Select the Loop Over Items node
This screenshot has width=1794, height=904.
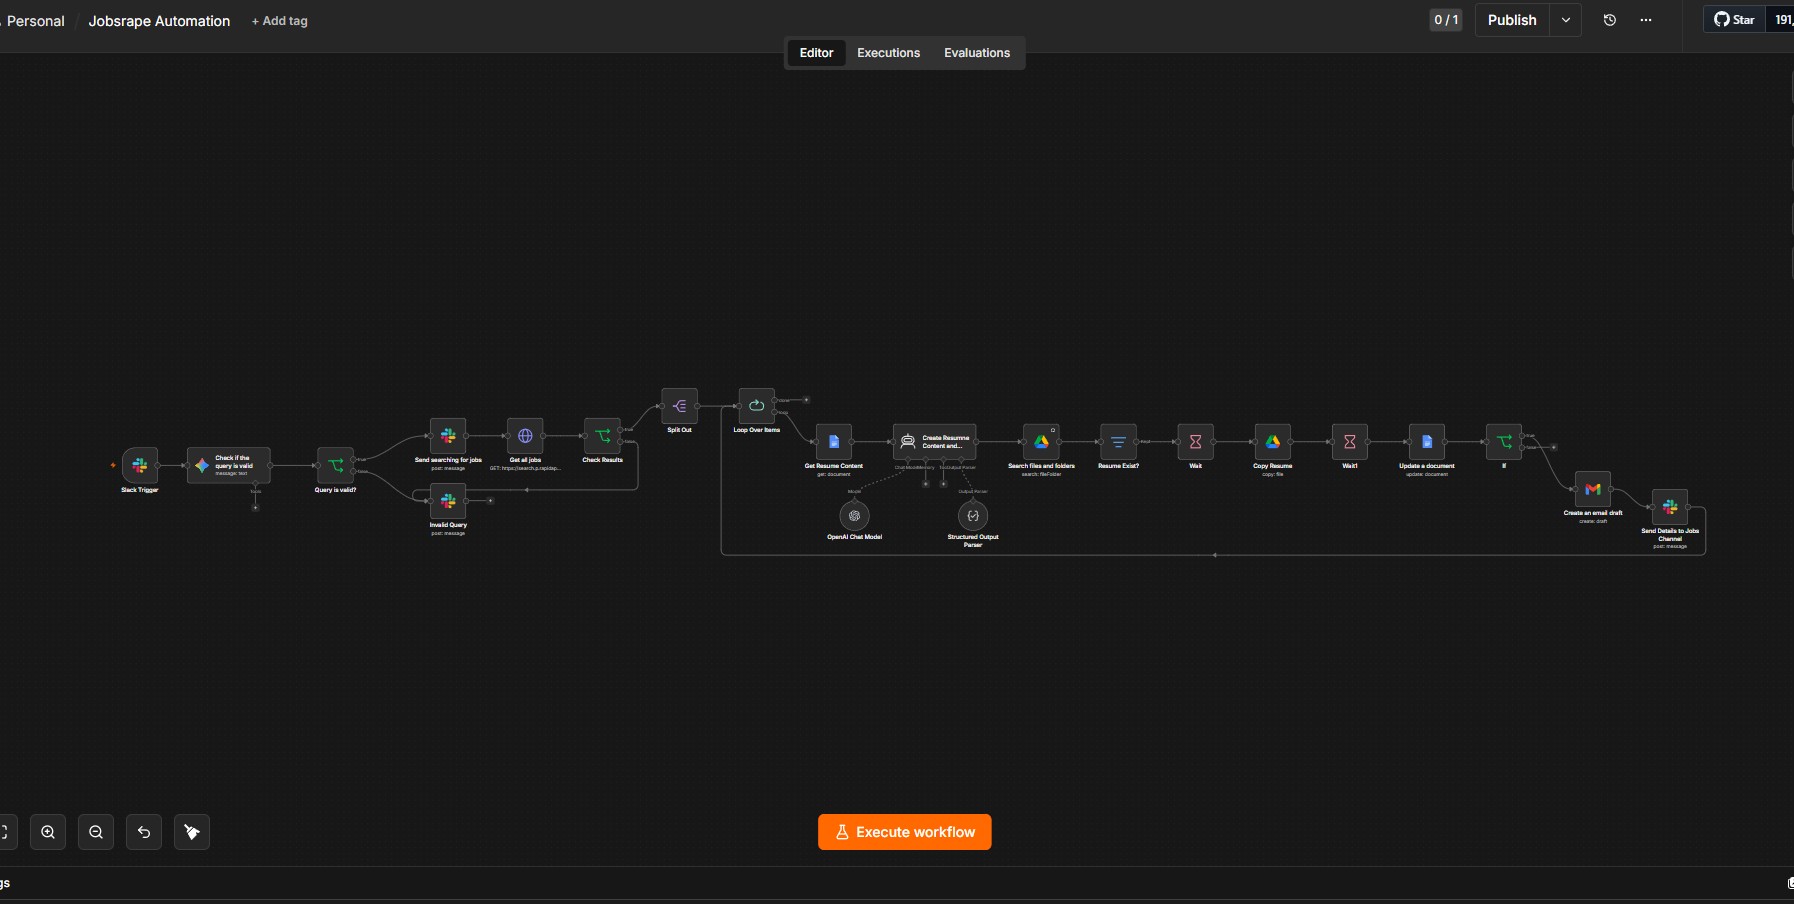[756, 406]
